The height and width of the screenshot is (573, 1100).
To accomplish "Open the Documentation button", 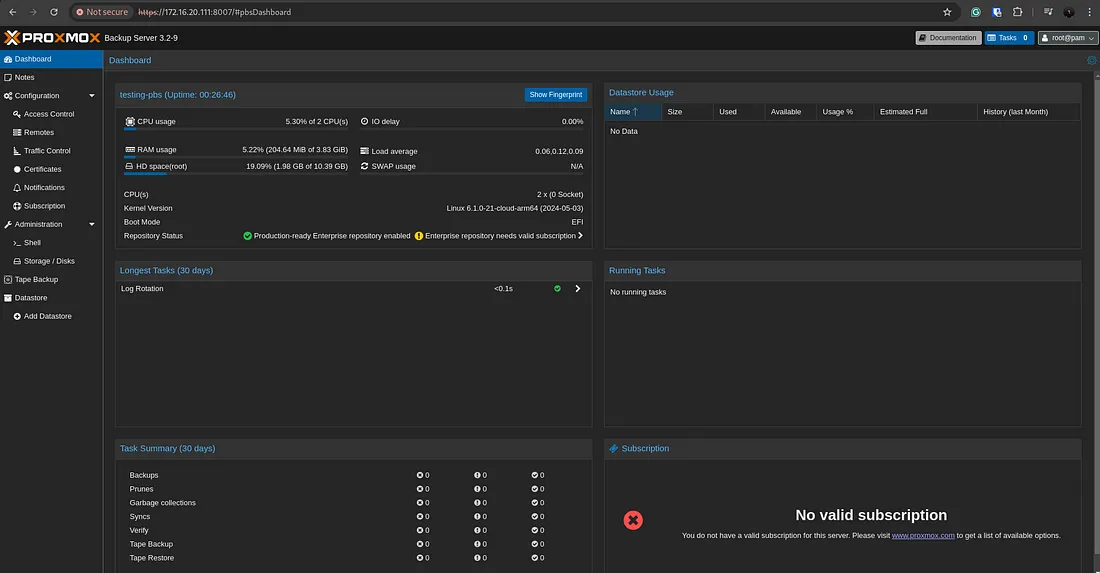I will point(948,38).
